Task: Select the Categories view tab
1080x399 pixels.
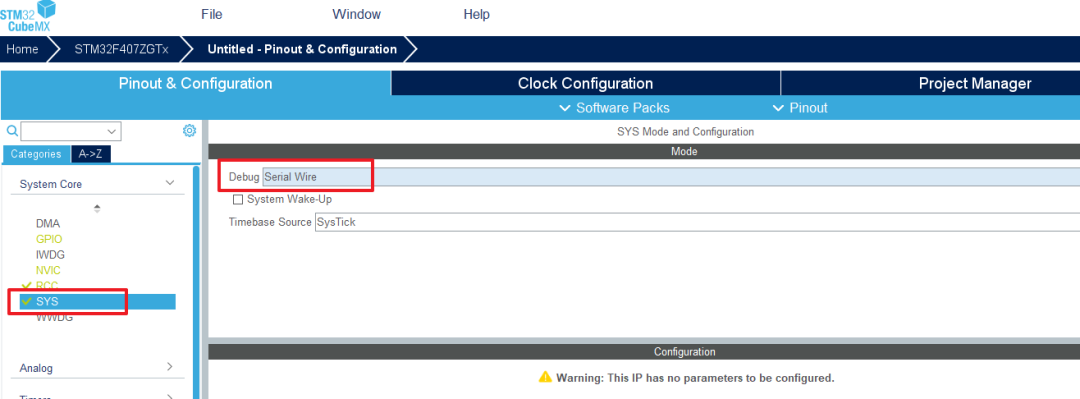Action: pyautogui.click(x=36, y=154)
